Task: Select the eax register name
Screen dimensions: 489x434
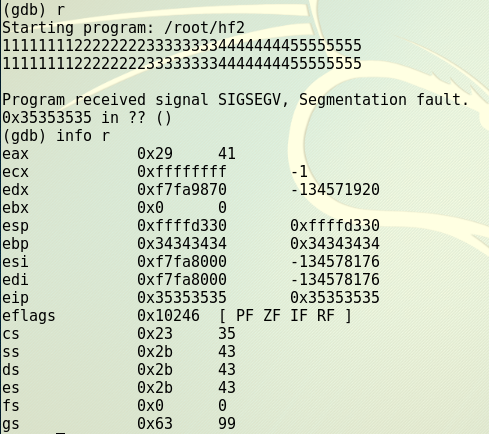Action: click(15, 154)
